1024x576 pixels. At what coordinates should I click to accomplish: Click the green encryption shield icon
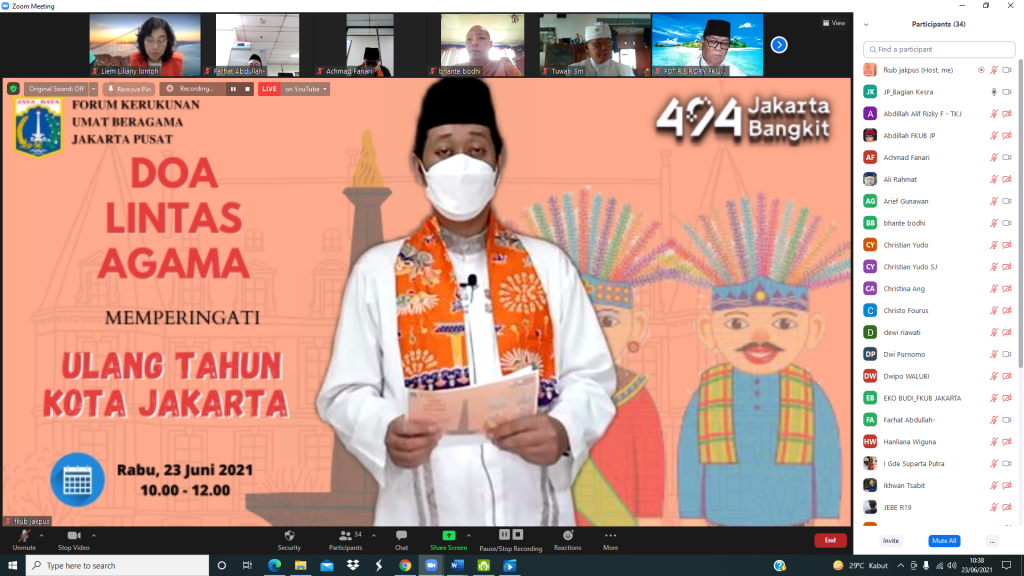point(13,89)
